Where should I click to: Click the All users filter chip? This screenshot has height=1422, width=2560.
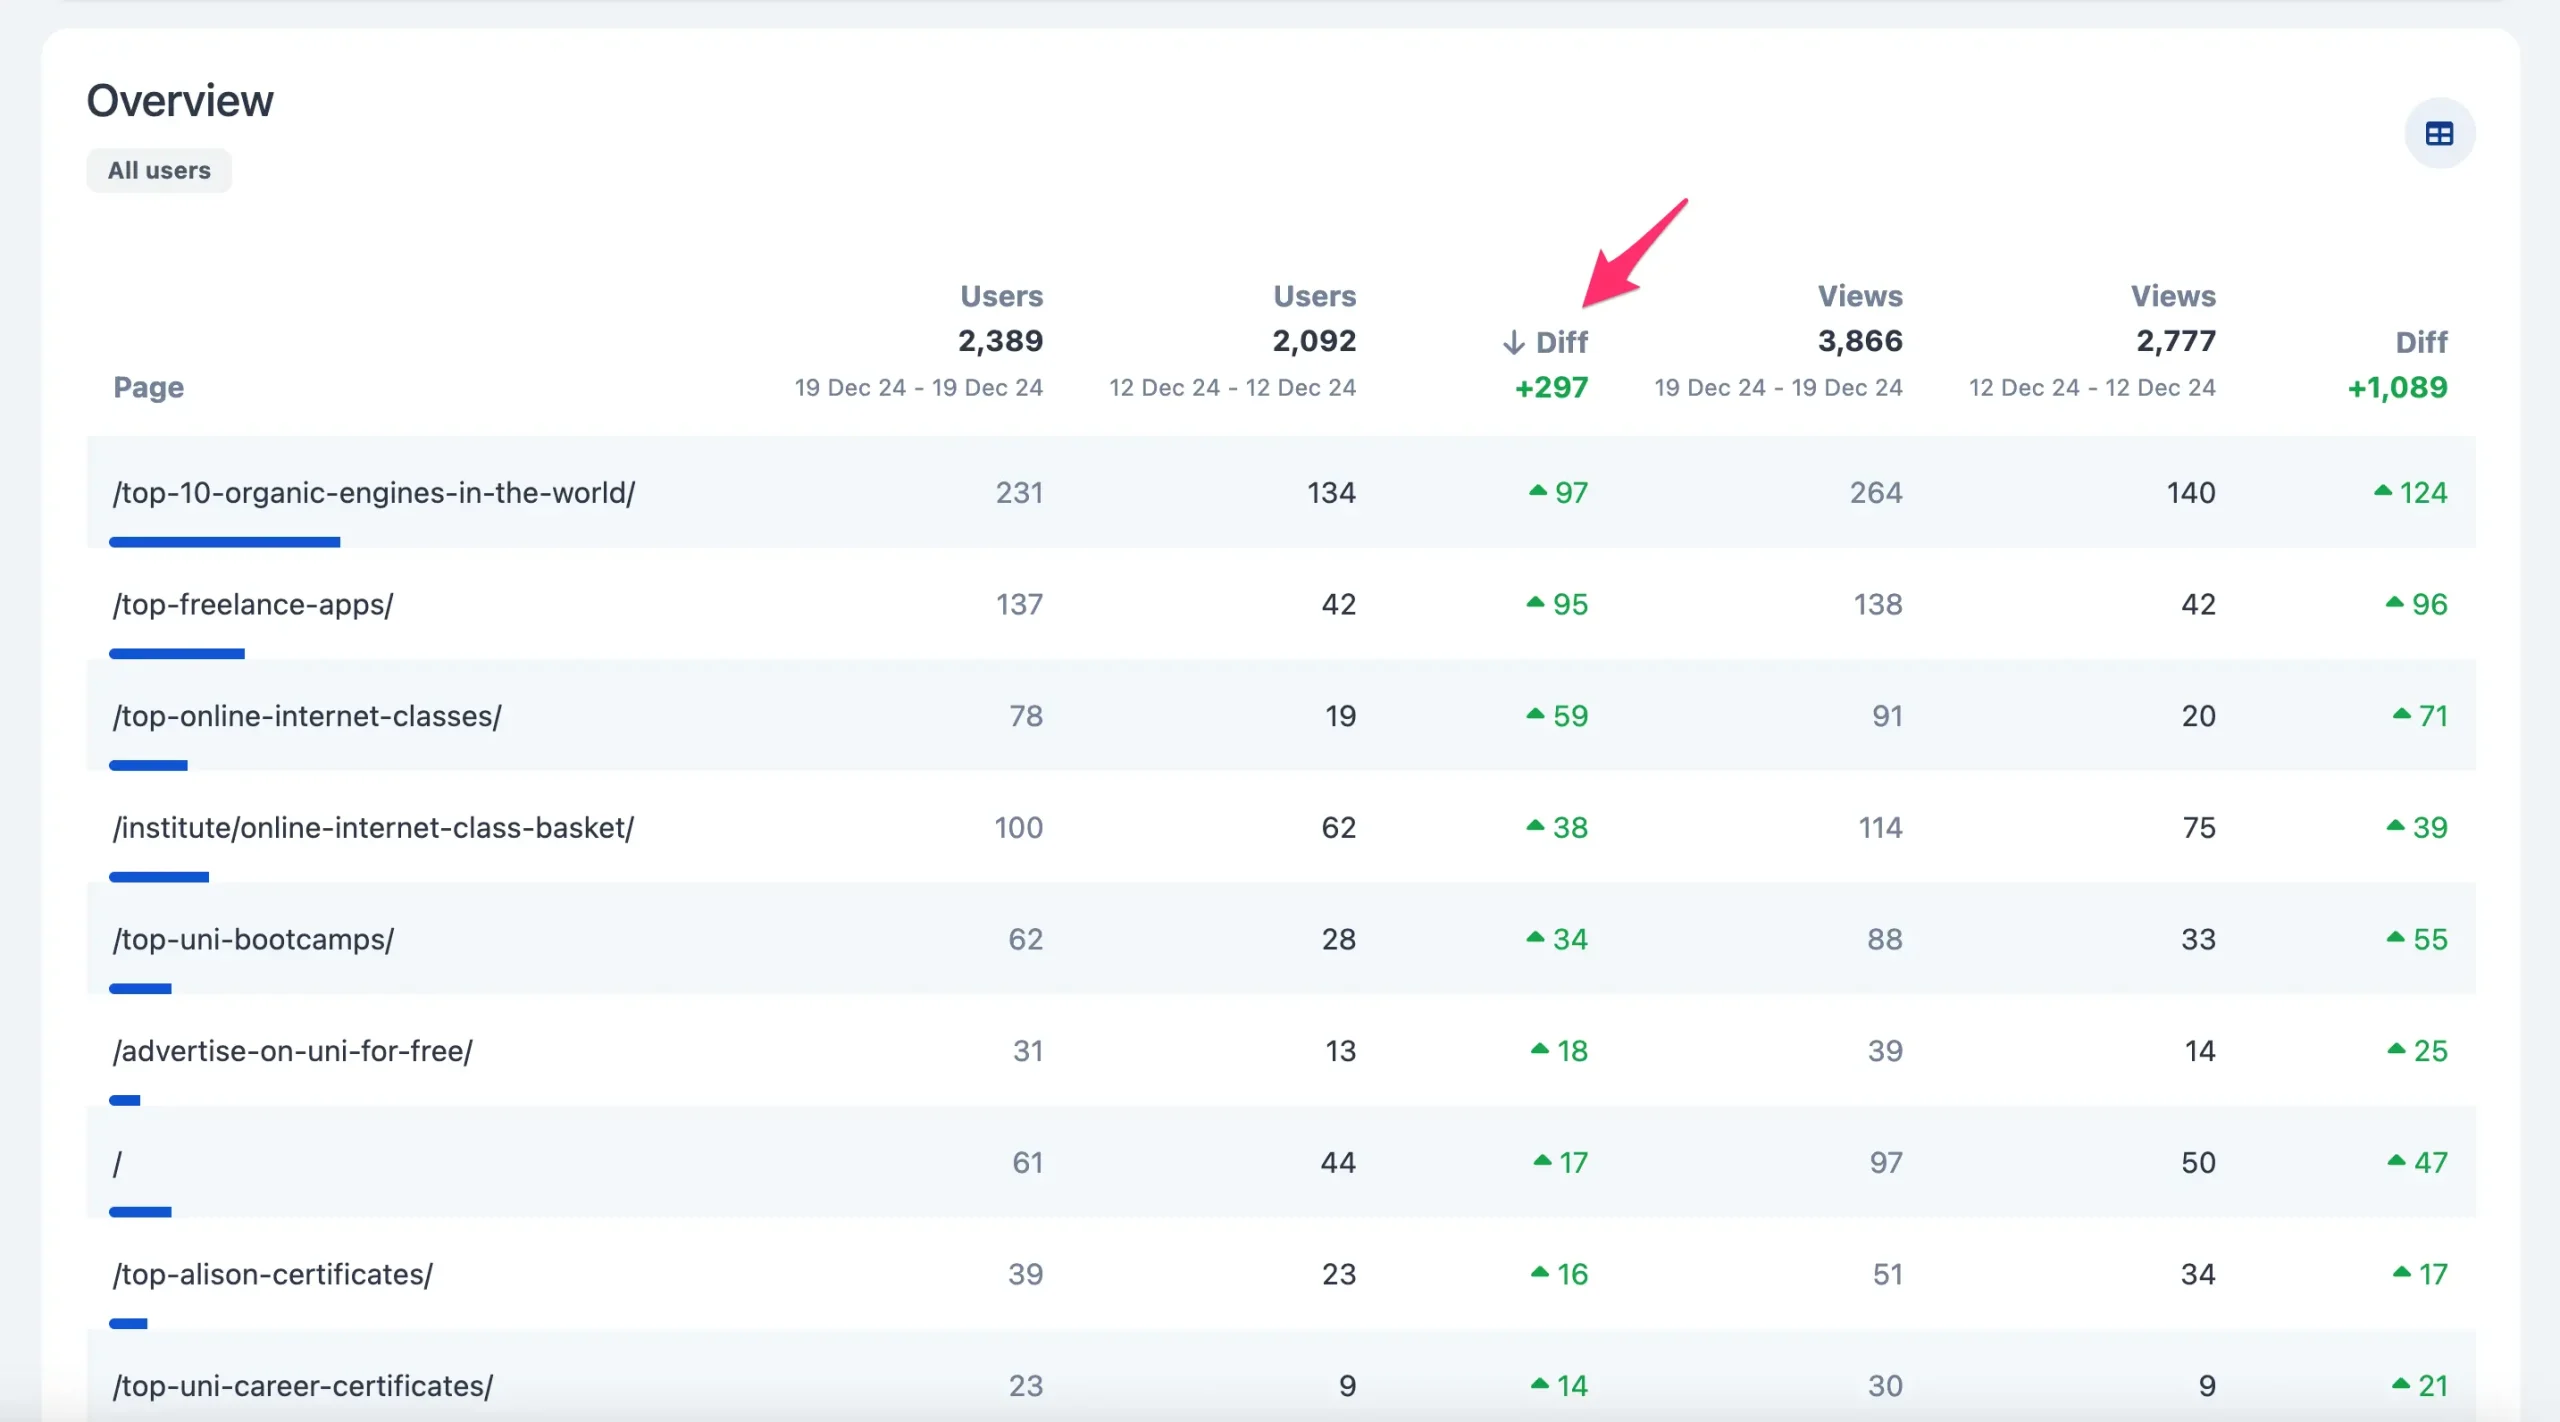click(x=159, y=171)
